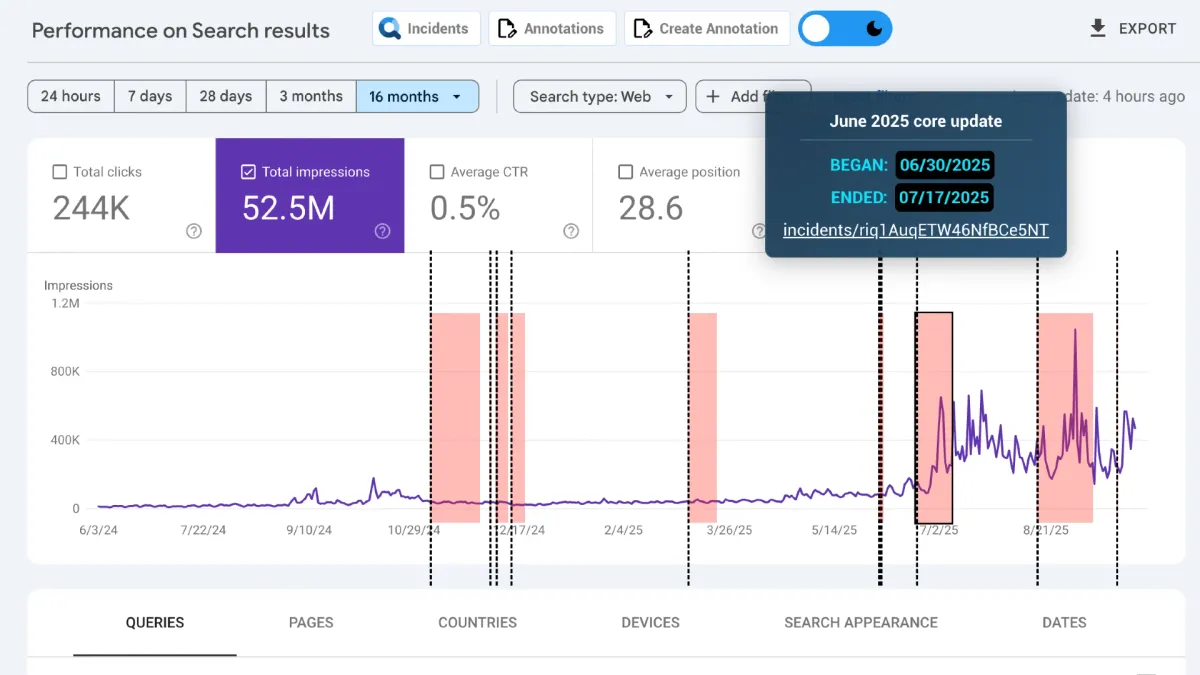Toggle the dark mode switch off
1200x675 pixels.
845,28
